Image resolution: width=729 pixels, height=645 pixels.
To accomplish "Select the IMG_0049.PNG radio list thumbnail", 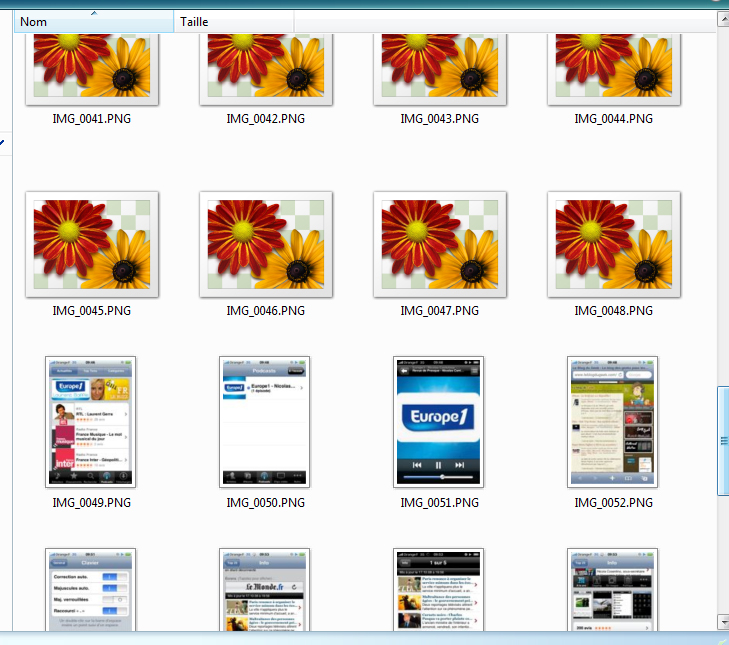I will (x=91, y=422).
